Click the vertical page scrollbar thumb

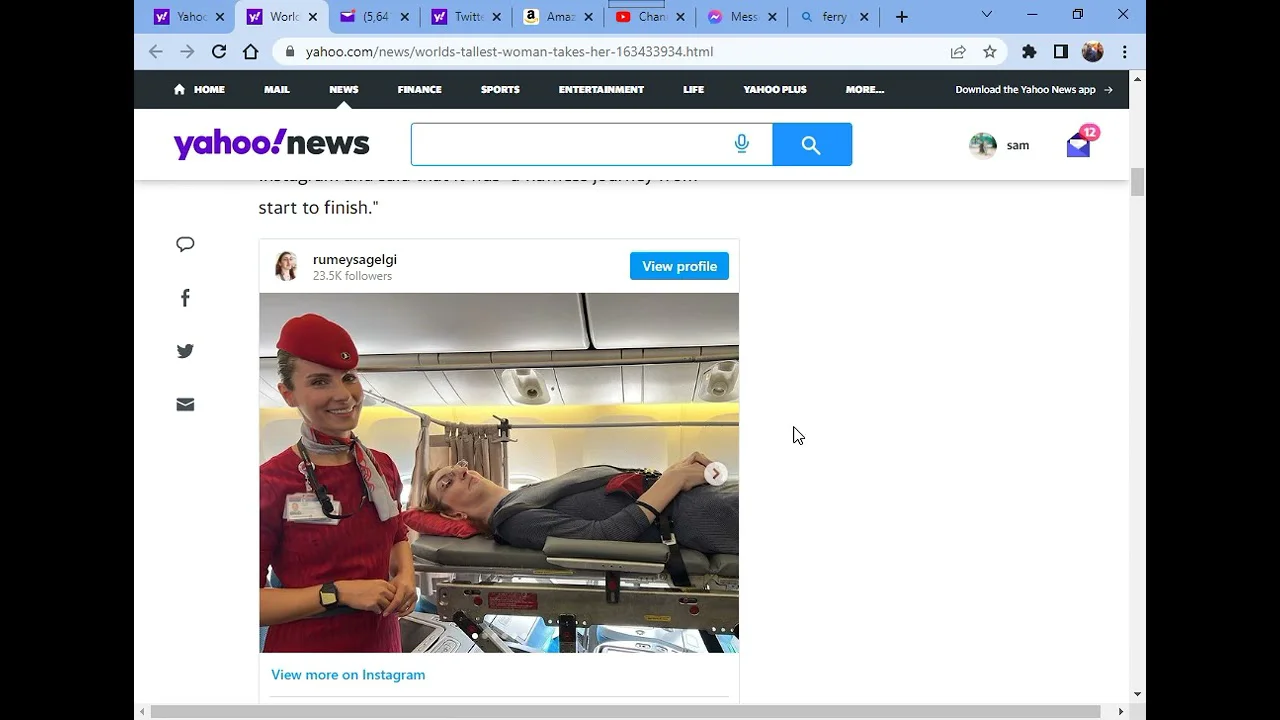click(1137, 183)
